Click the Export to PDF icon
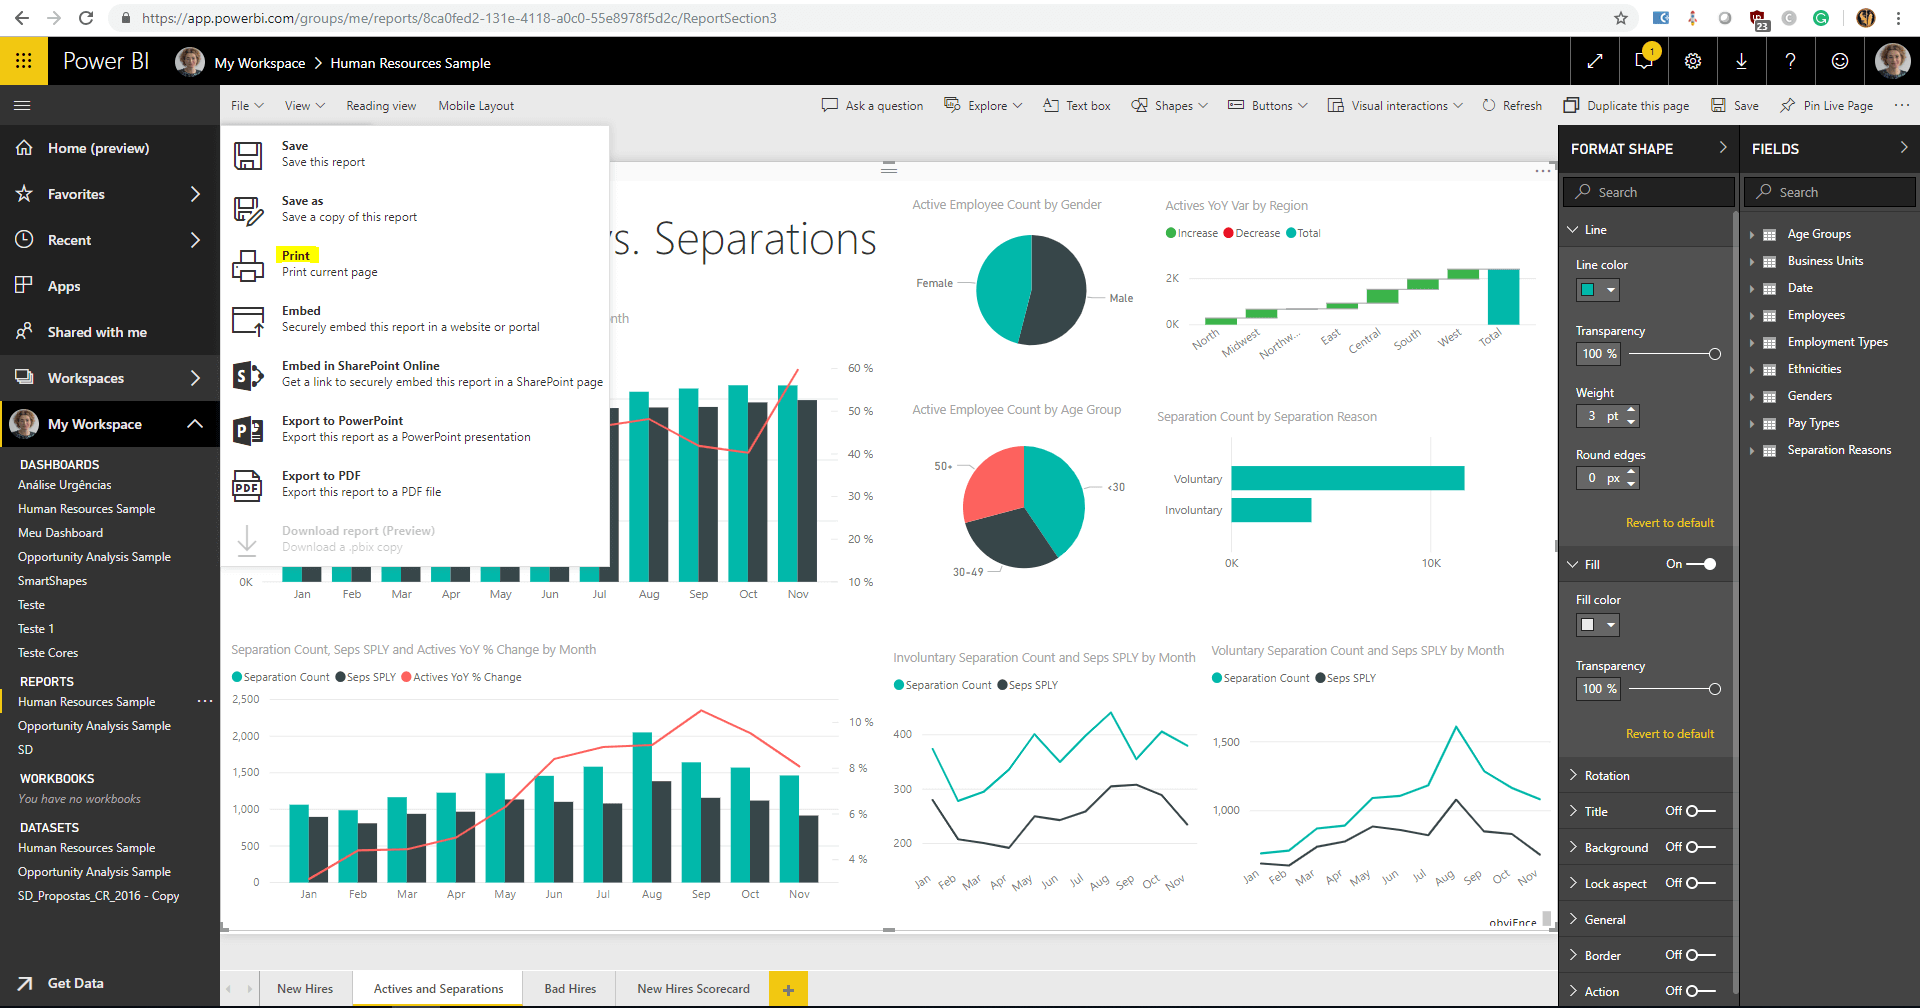This screenshot has width=1920, height=1008. click(x=247, y=483)
